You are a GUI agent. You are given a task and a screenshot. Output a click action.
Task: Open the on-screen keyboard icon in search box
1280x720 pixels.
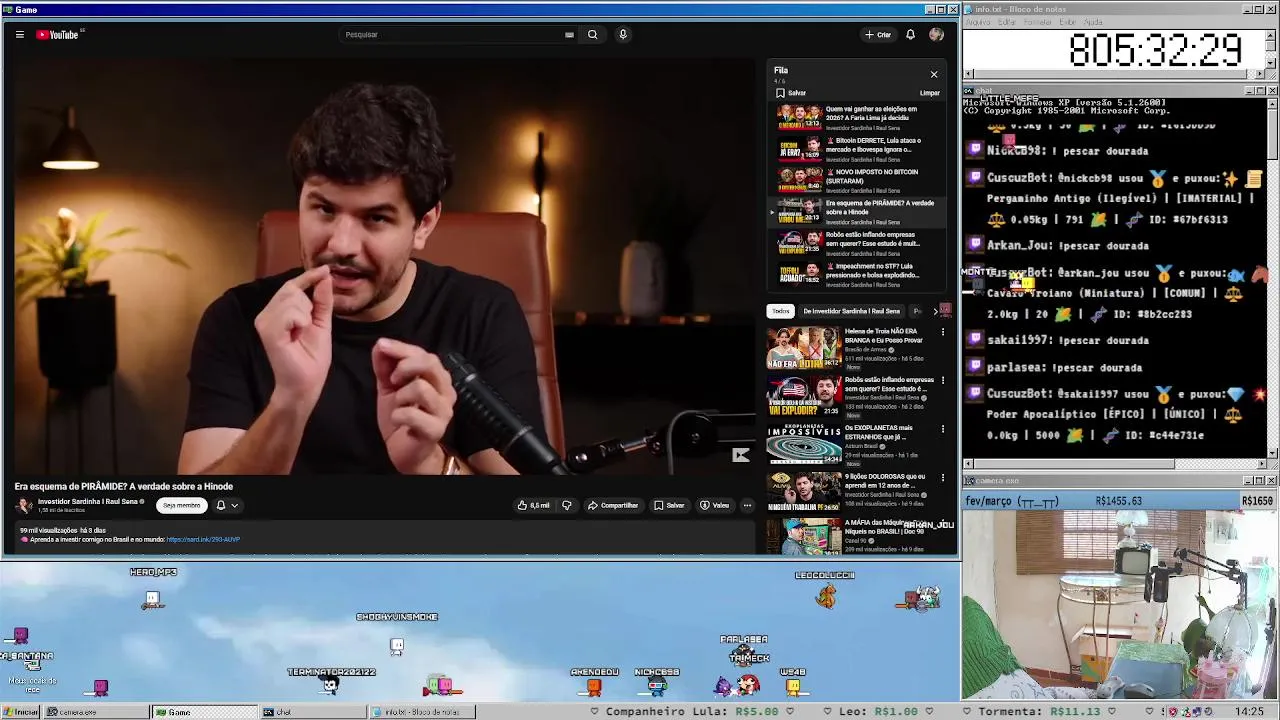pos(569,34)
